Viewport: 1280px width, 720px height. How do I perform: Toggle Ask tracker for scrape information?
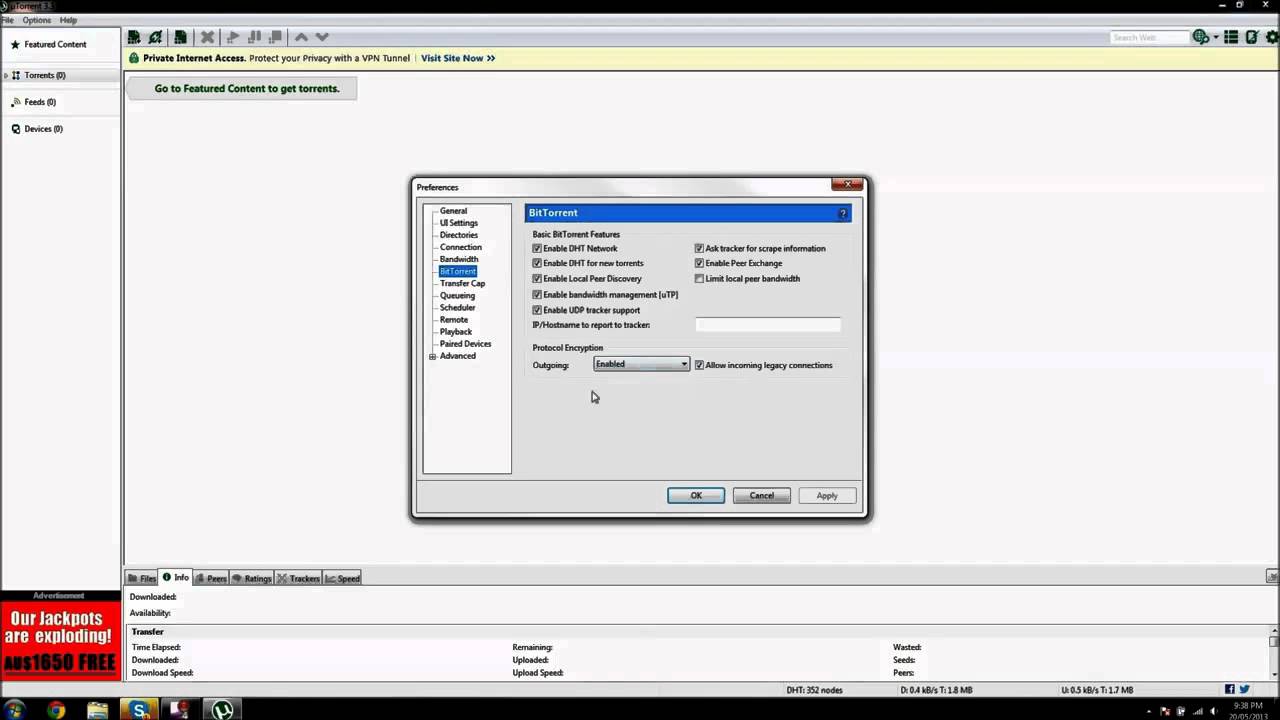point(699,248)
